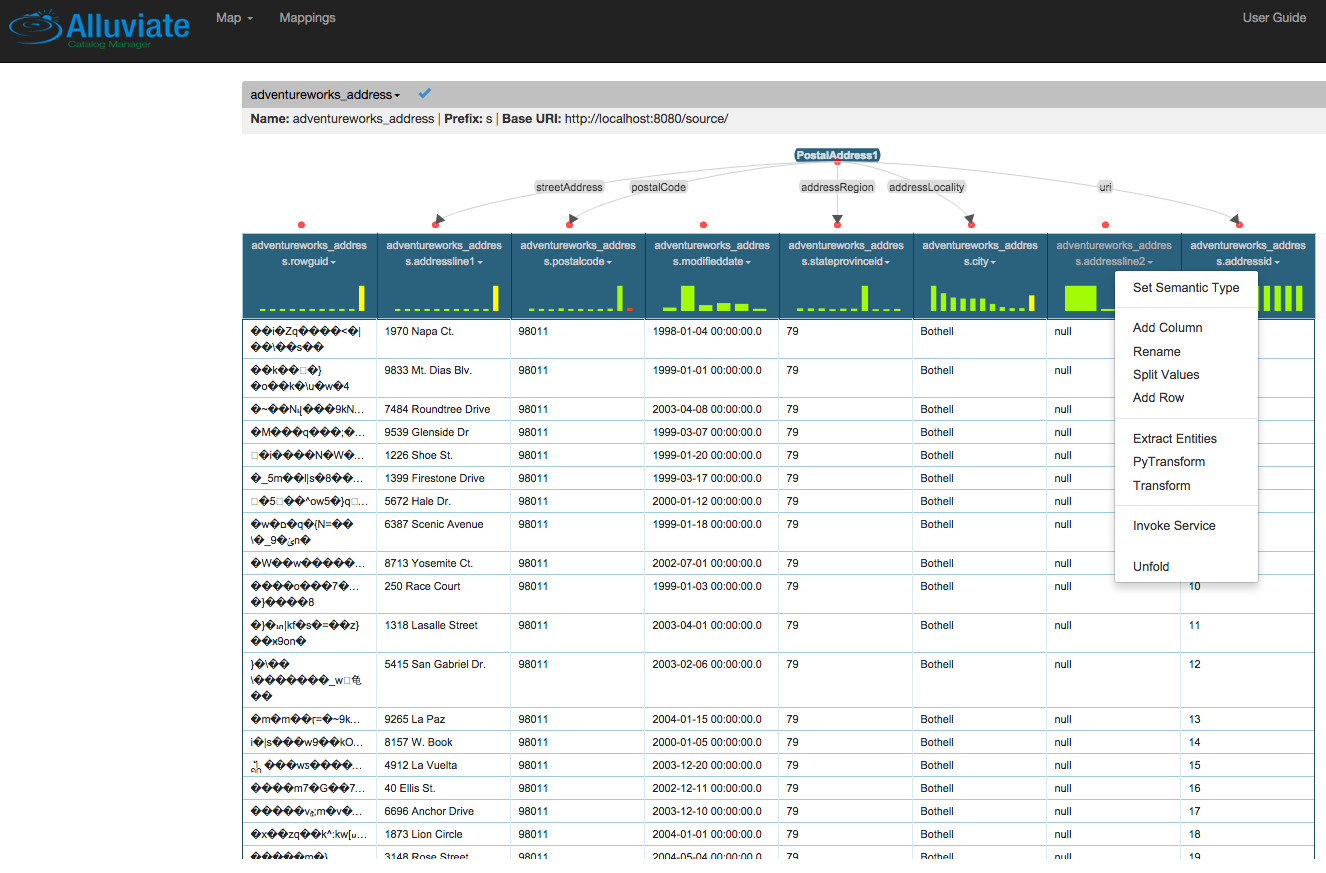Screen dimensions: 1326x873
Task: Click the cell '9265 La Paz'
Action: pyautogui.click(x=444, y=719)
